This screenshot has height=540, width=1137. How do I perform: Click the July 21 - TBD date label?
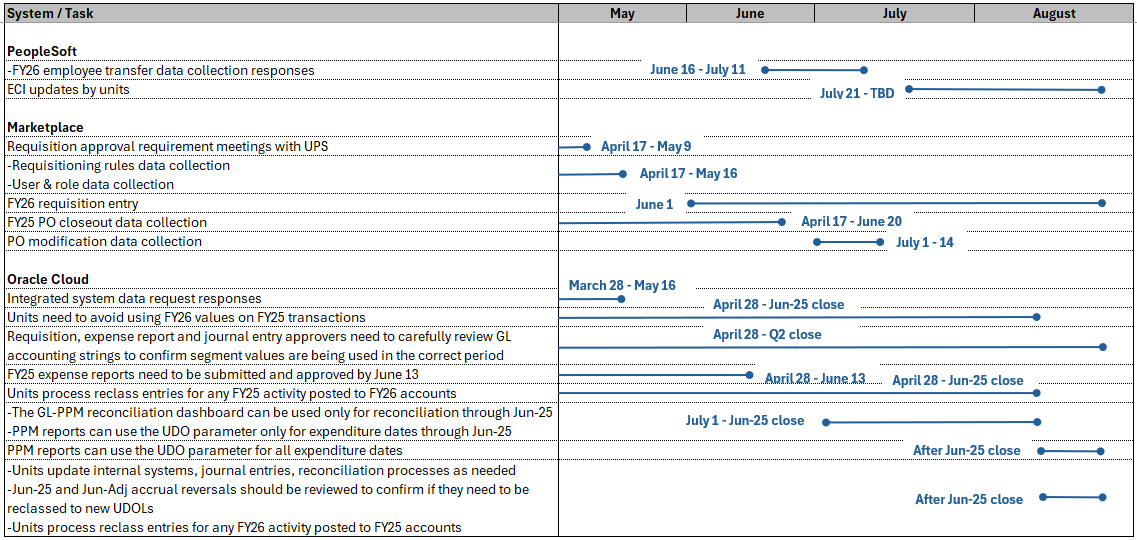(x=857, y=93)
